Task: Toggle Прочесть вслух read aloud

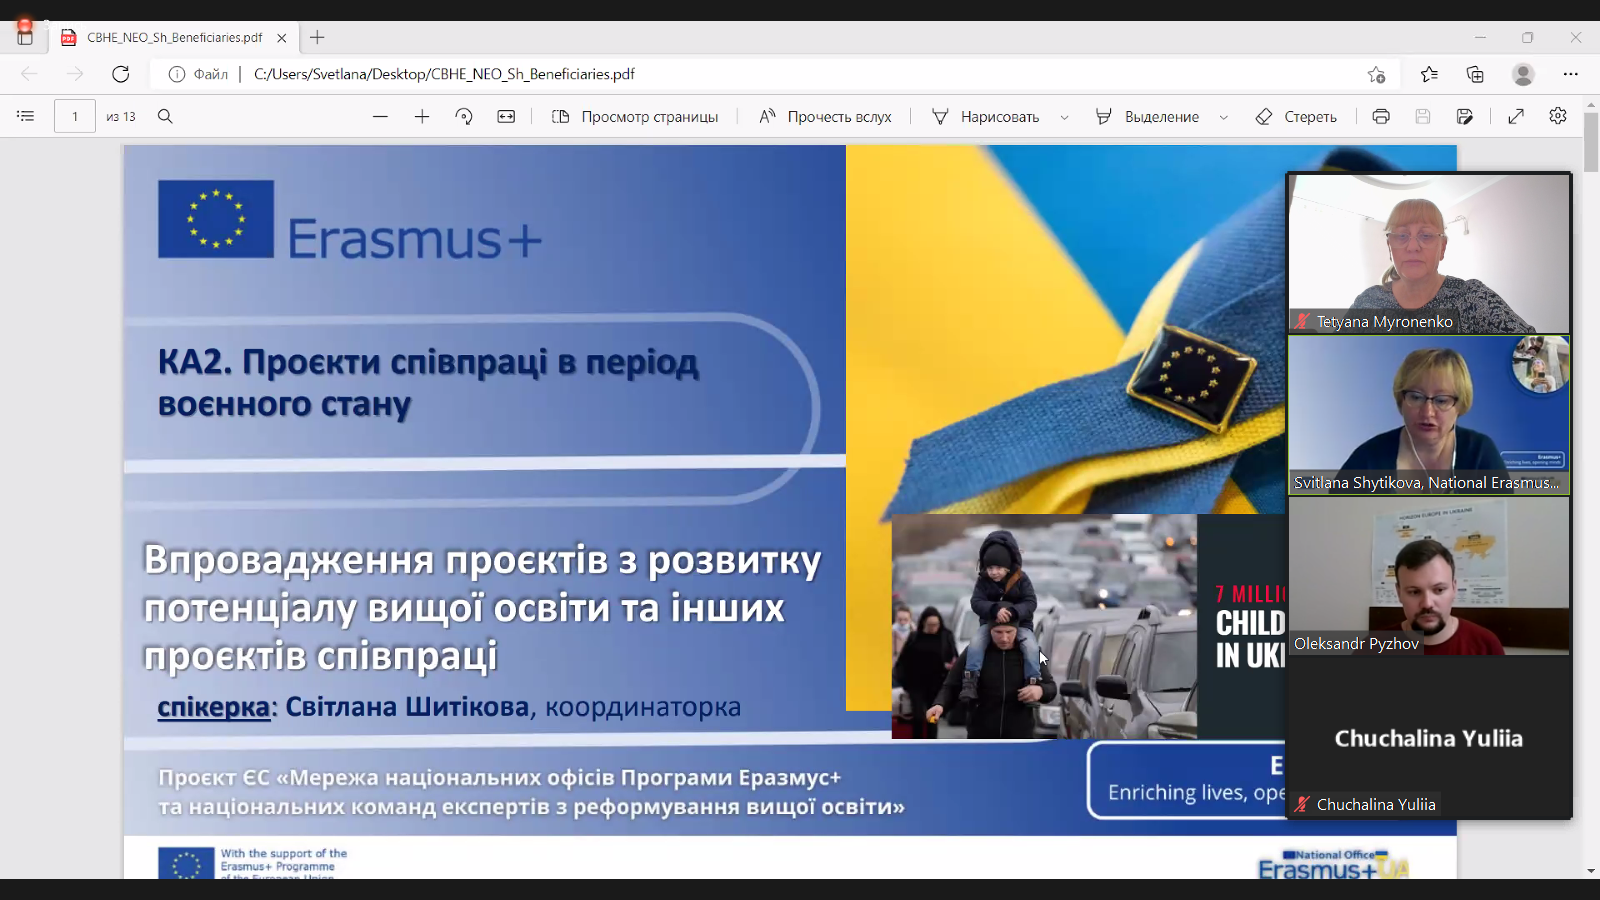Action: pyautogui.click(x=825, y=116)
